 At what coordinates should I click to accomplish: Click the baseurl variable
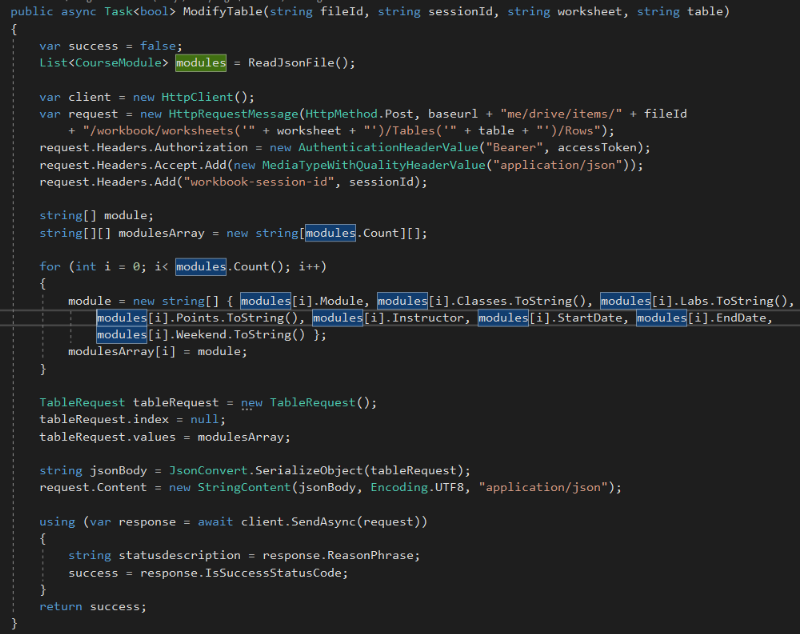tap(453, 114)
